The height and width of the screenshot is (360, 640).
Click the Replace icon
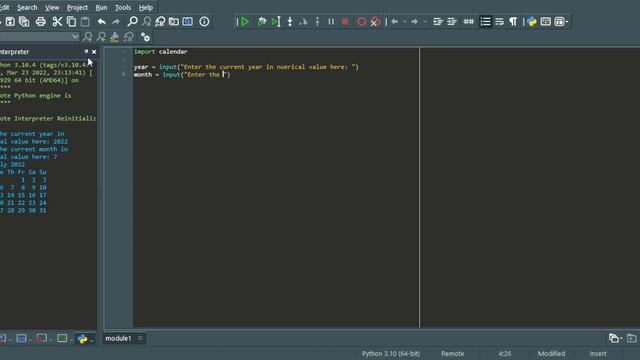(x=160, y=22)
